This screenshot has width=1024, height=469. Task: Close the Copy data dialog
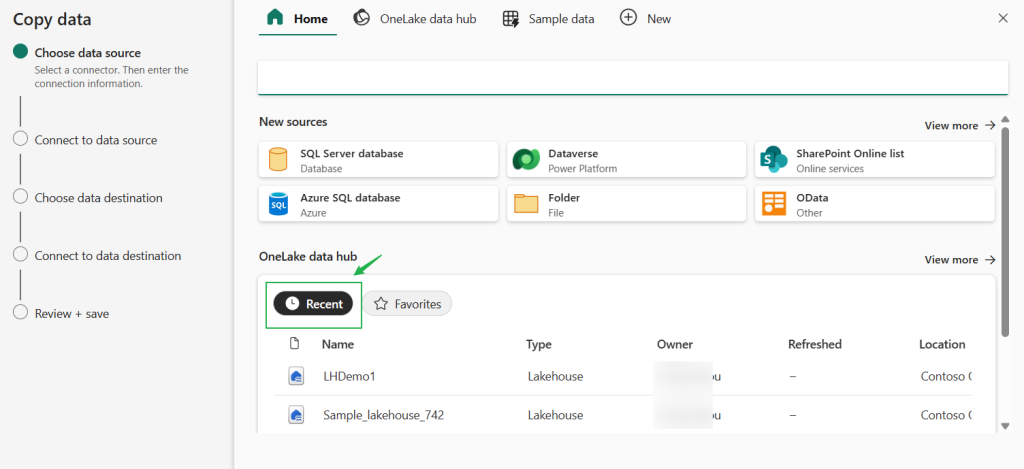1003,18
